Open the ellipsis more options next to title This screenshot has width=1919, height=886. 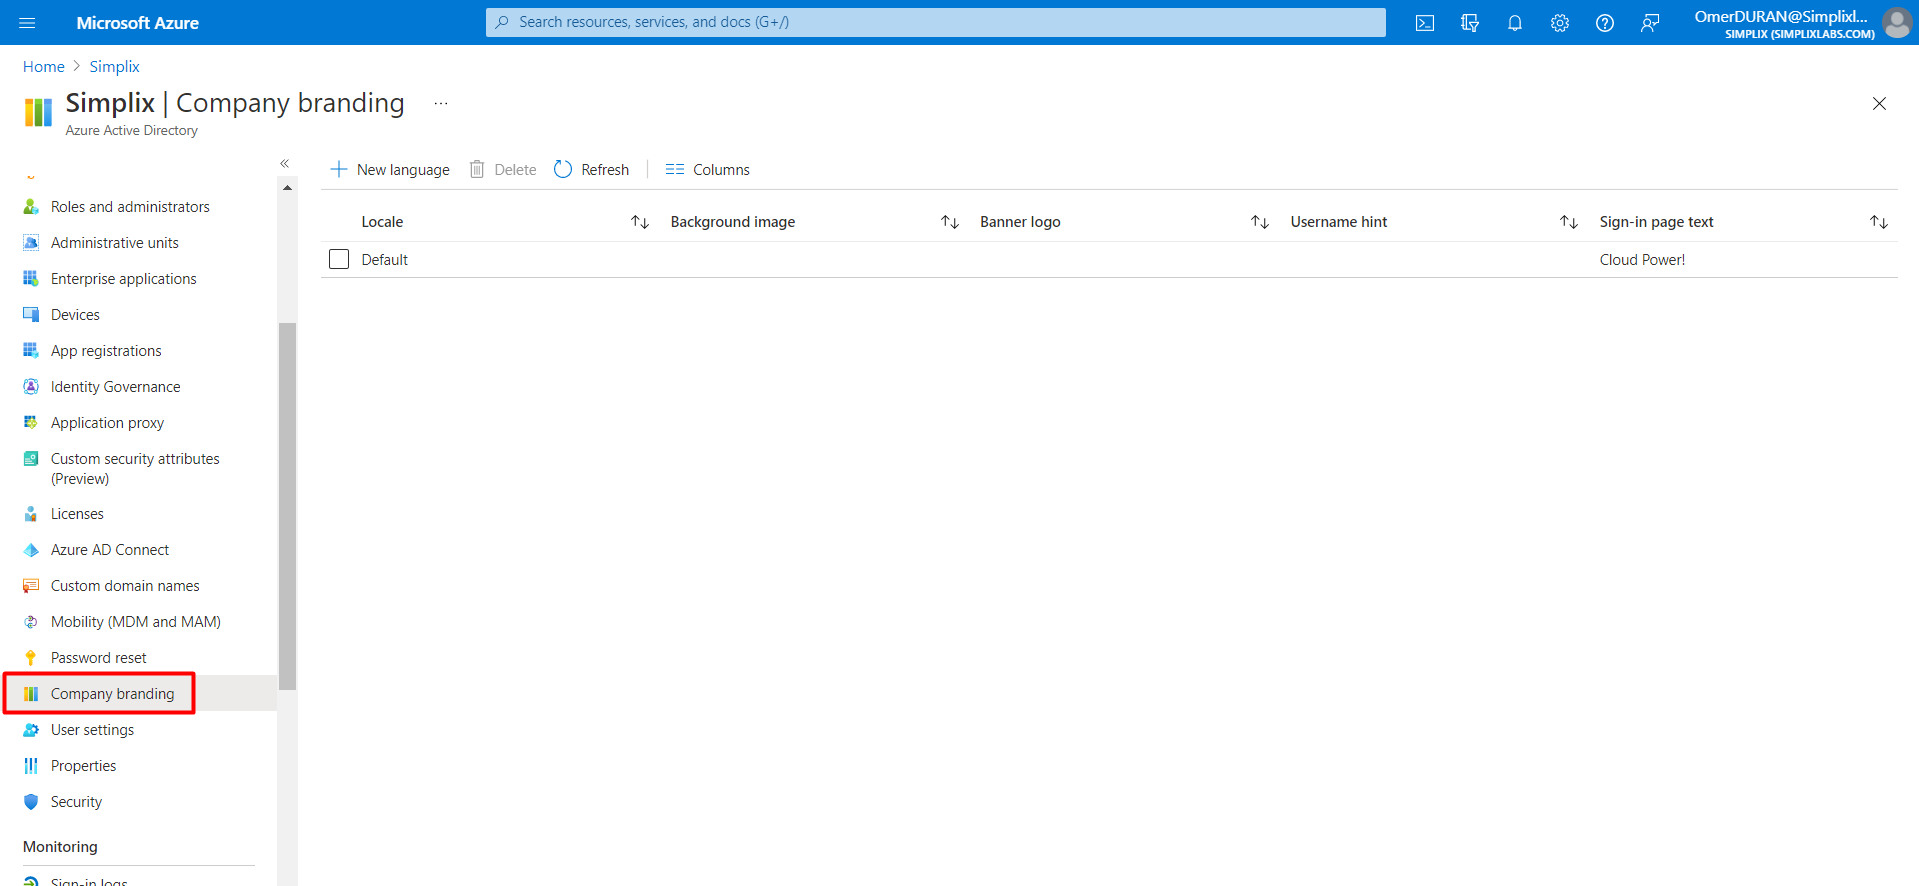coord(441,104)
